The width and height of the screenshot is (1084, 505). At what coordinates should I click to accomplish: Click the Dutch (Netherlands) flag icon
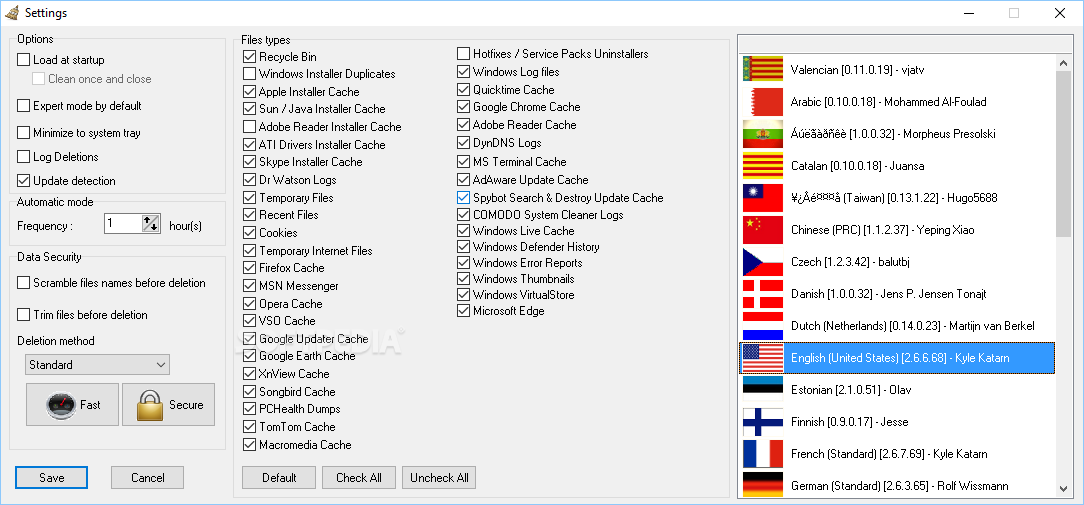763,326
